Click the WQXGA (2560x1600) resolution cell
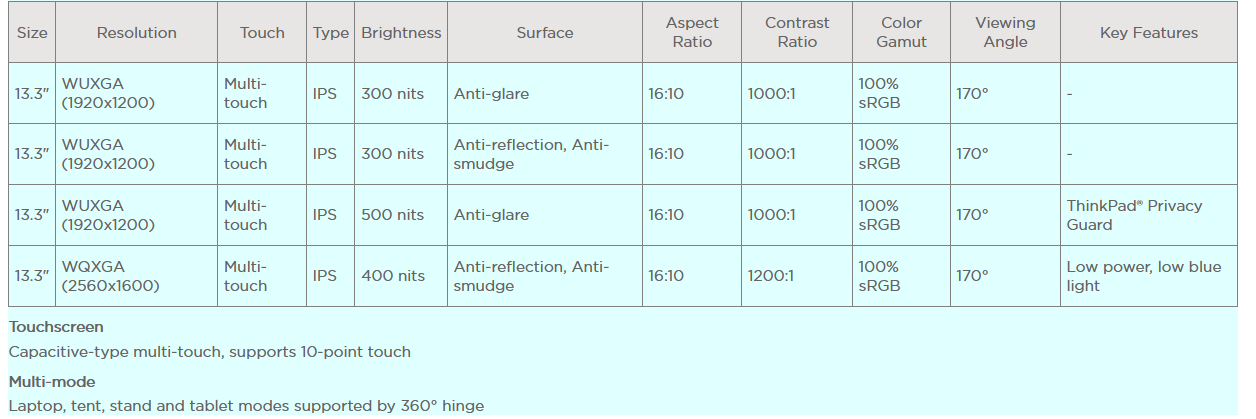The height and width of the screenshot is (419, 1256). point(108,276)
